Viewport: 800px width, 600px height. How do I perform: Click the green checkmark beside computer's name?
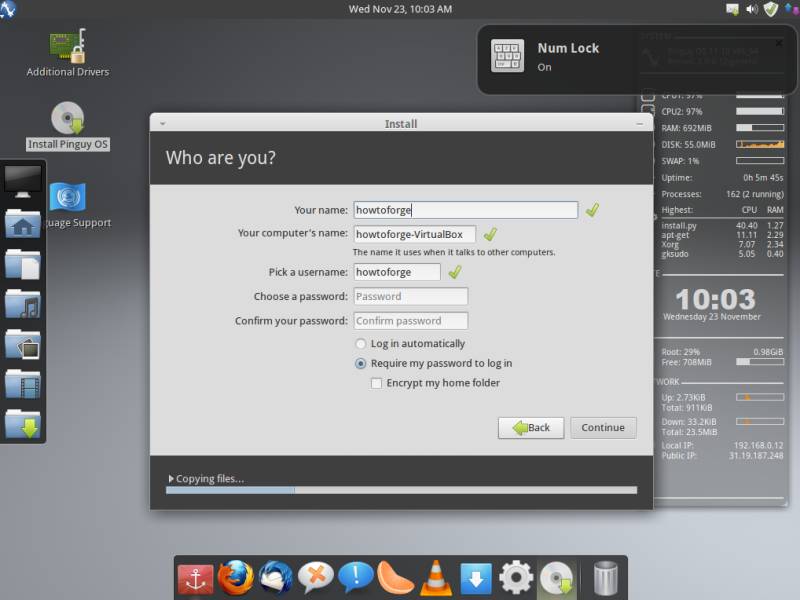[490, 234]
